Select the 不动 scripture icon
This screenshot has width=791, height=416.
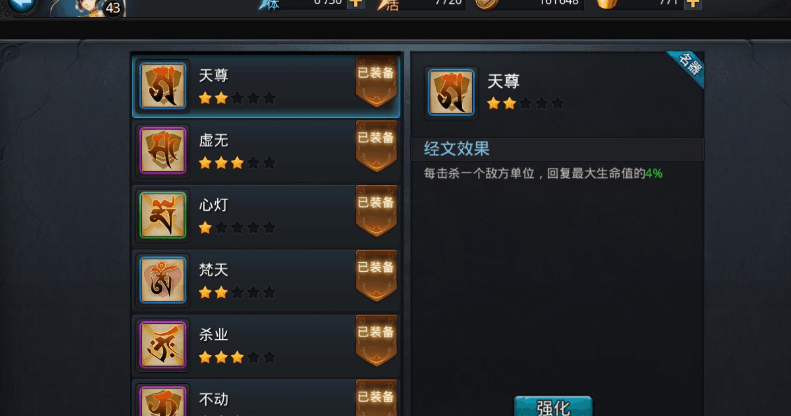point(162,401)
